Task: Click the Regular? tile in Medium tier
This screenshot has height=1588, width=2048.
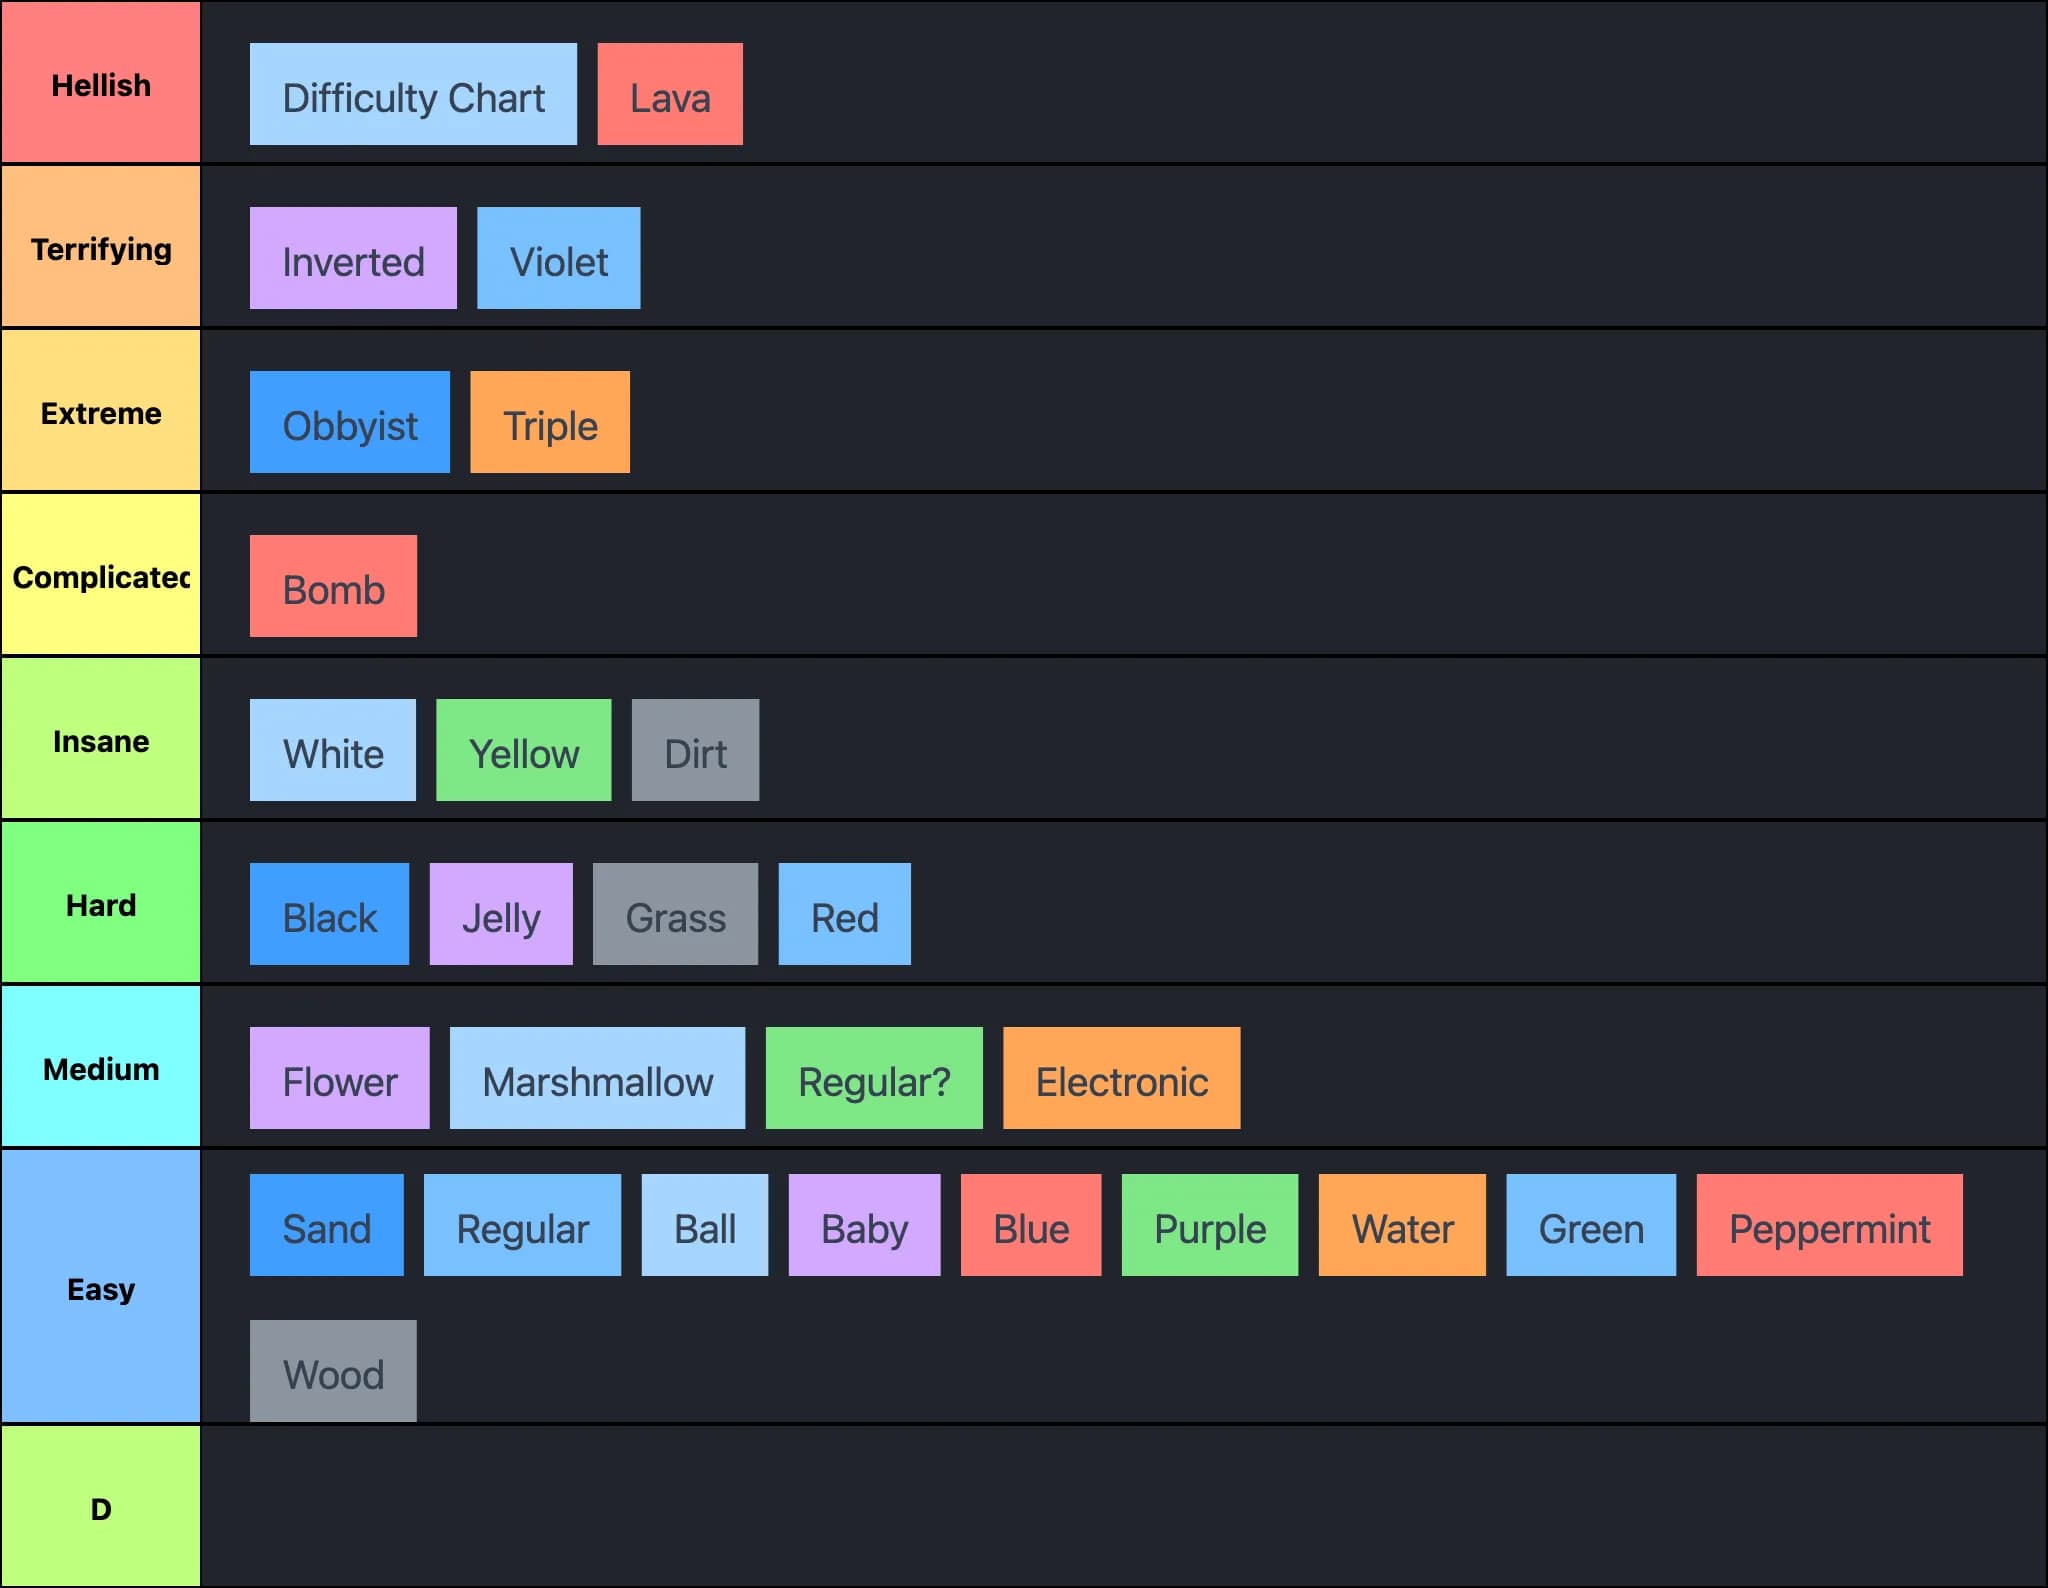Action: pos(874,1078)
